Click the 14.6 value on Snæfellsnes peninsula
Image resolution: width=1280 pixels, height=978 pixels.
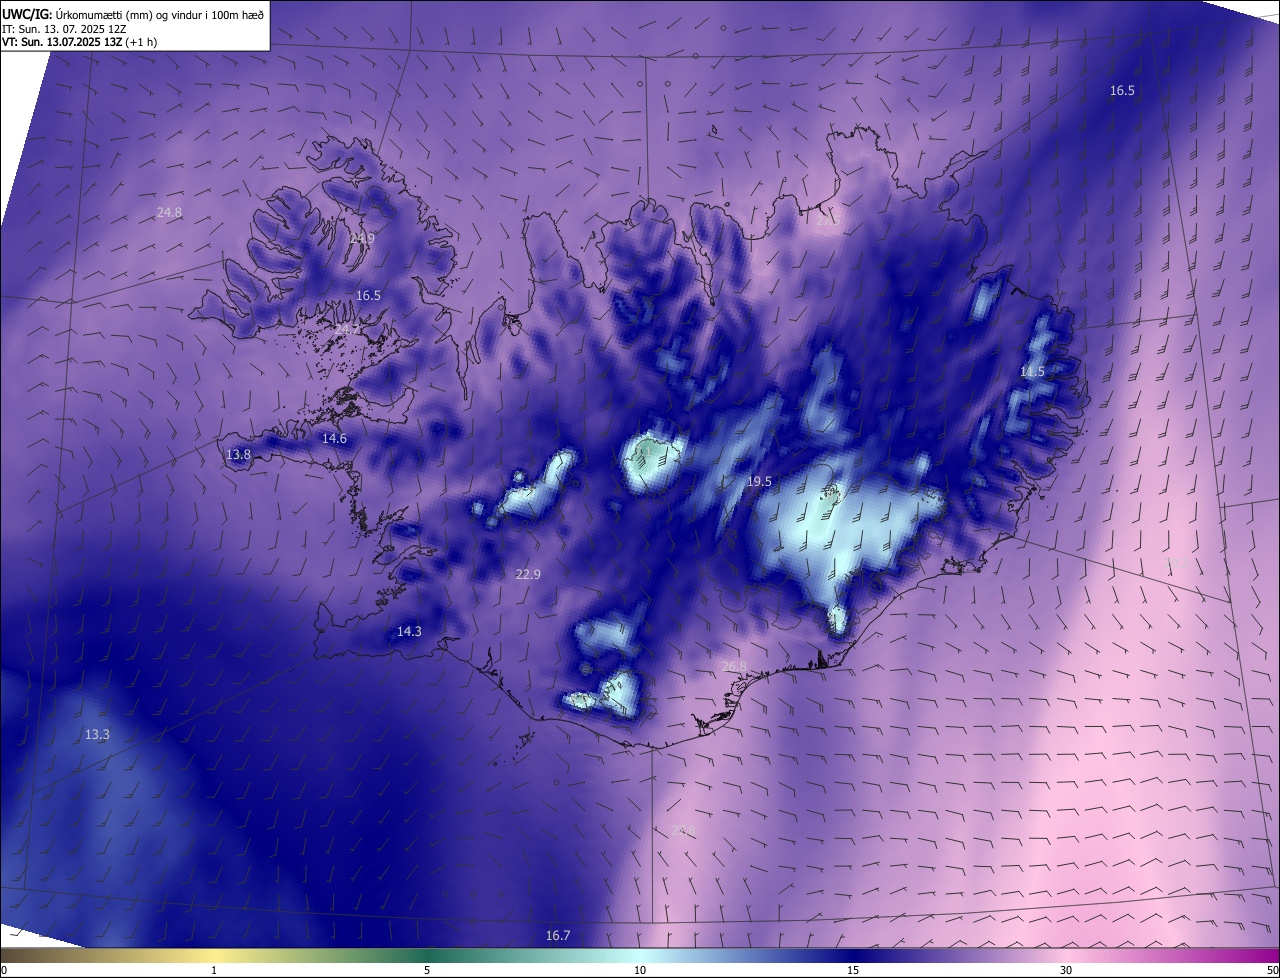(334, 438)
